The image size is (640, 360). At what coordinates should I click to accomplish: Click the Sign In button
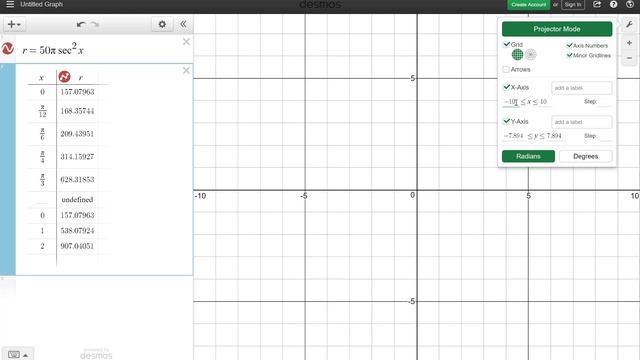(573, 4)
